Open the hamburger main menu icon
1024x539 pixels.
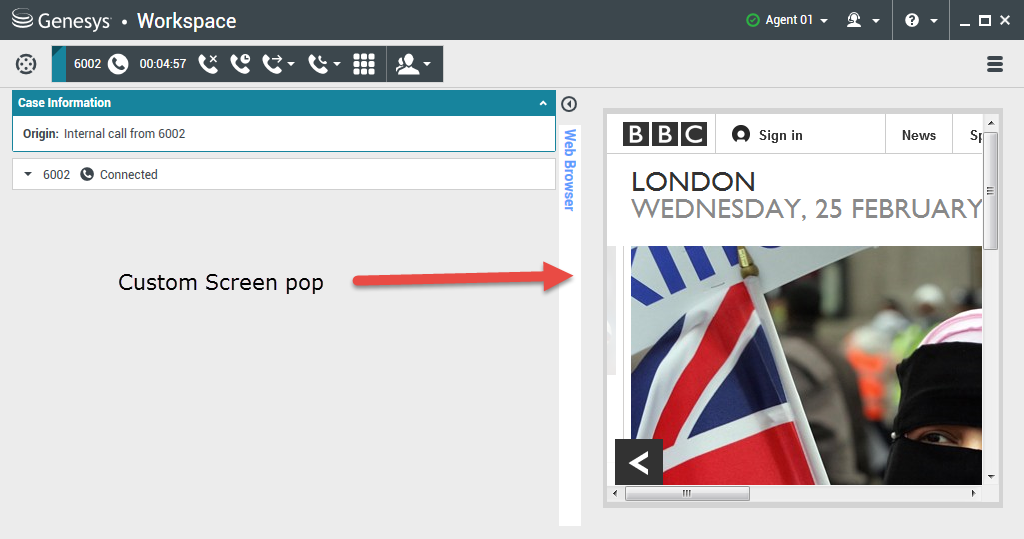tap(995, 64)
